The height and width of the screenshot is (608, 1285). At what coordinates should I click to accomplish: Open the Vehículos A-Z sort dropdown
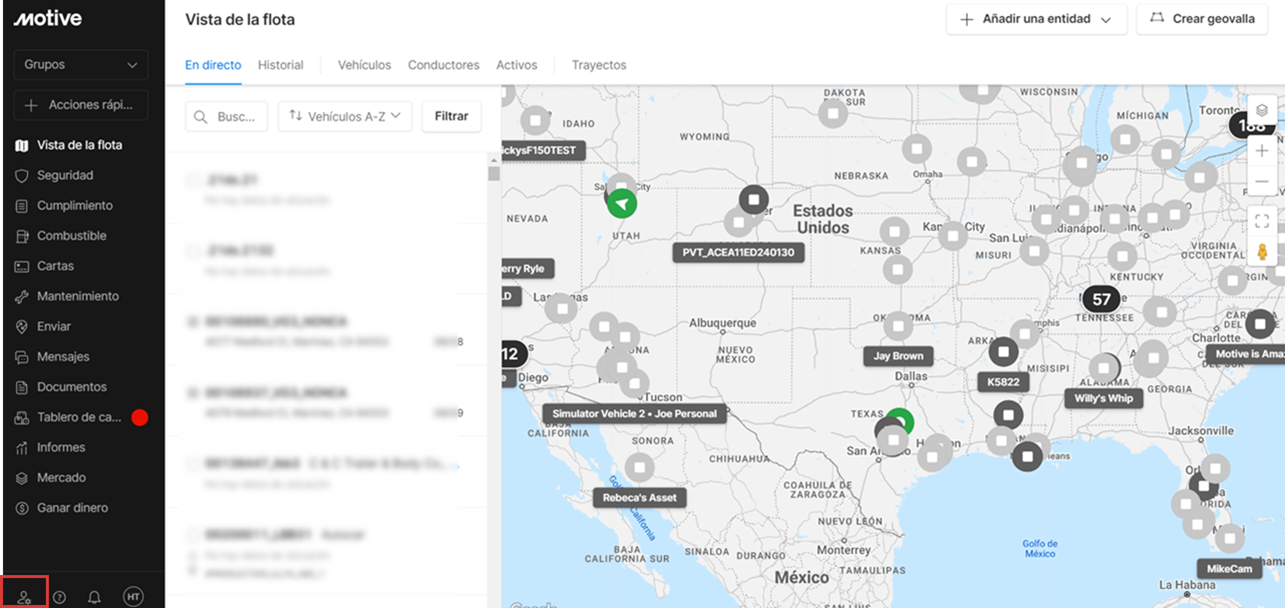tap(345, 116)
